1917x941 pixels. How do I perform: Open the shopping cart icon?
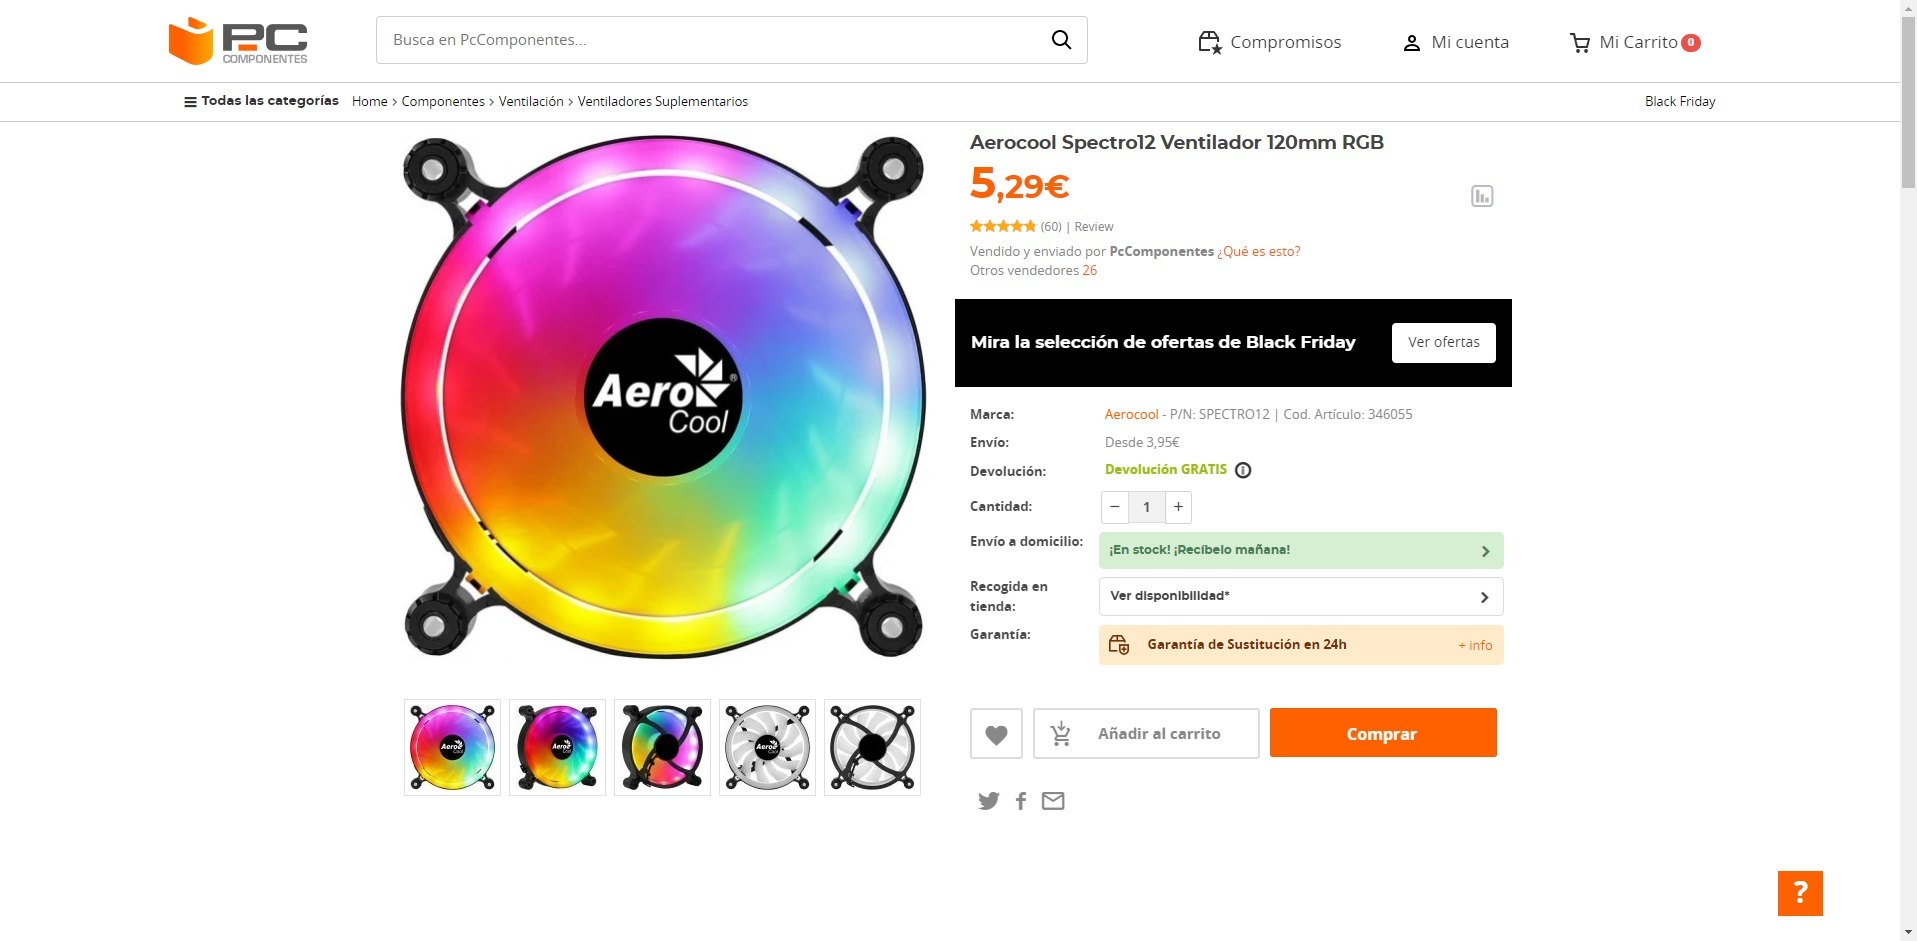coord(1580,43)
